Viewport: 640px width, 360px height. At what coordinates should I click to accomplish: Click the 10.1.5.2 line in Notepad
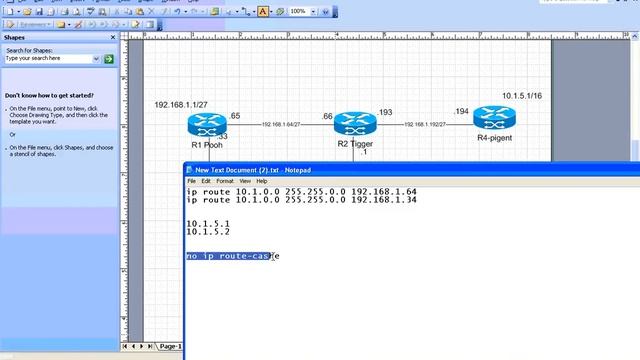[208, 232]
